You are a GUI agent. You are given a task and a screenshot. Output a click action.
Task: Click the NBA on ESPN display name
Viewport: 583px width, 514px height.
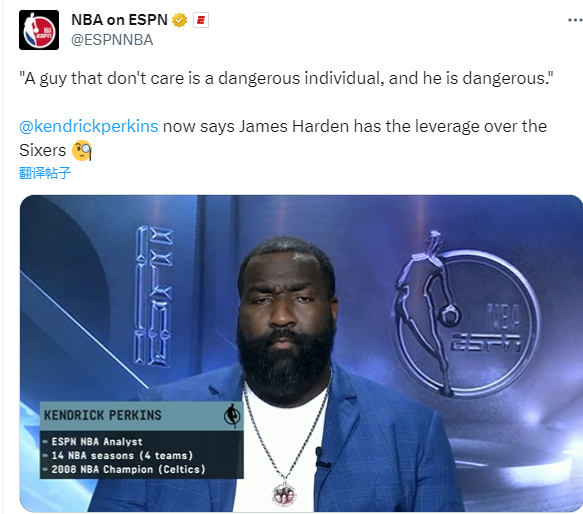[119, 20]
